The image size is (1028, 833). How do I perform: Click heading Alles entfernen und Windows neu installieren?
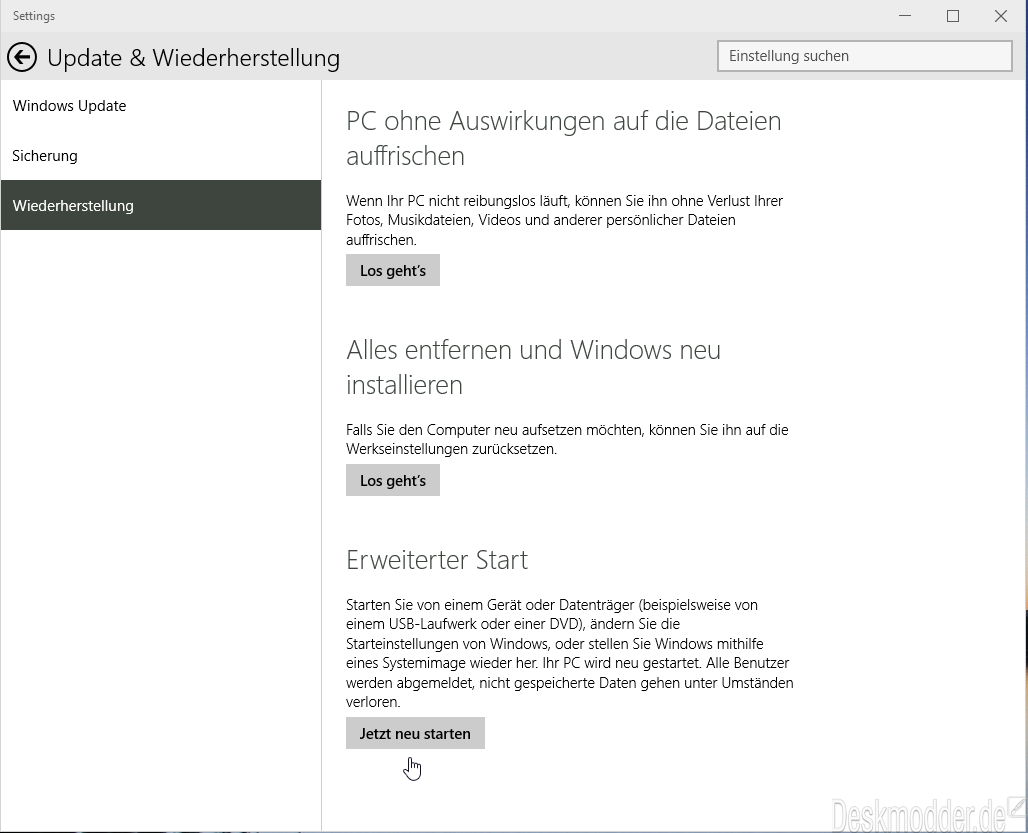coord(533,367)
